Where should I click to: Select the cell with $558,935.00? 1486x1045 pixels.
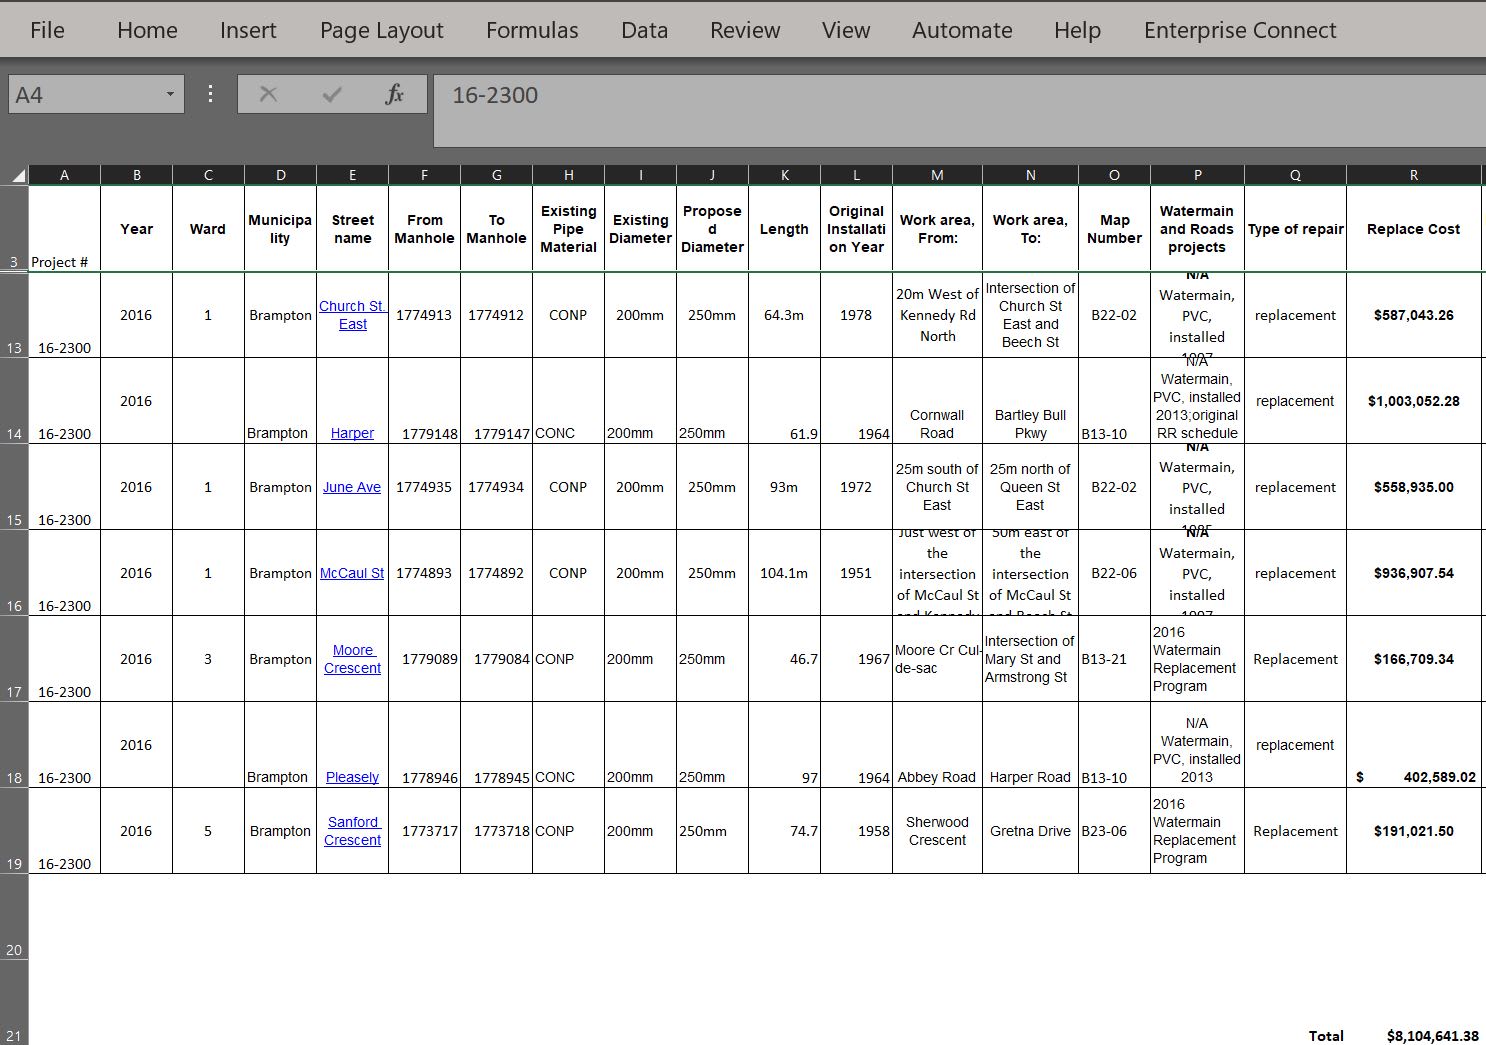(x=1413, y=487)
